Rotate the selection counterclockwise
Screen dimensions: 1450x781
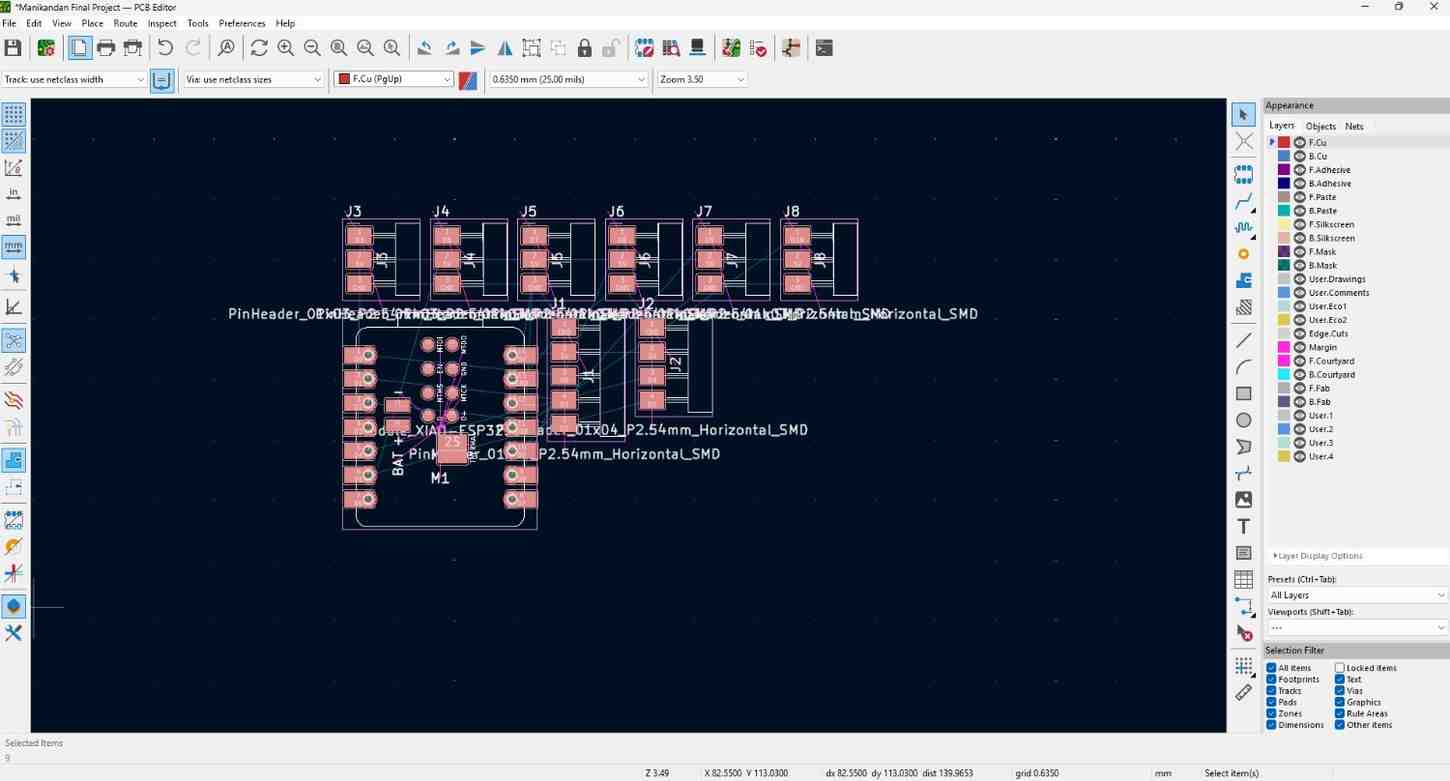pos(425,48)
